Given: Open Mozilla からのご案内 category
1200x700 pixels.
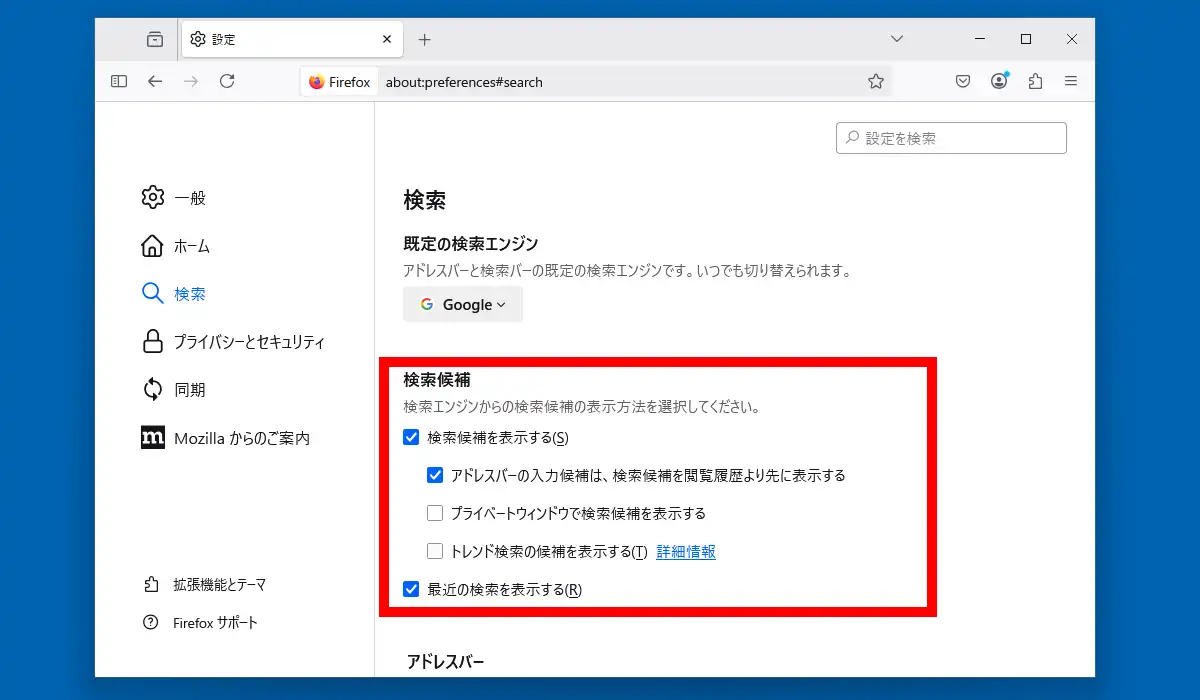Looking at the screenshot, I should pyautogui.click(x=242, y=438).
